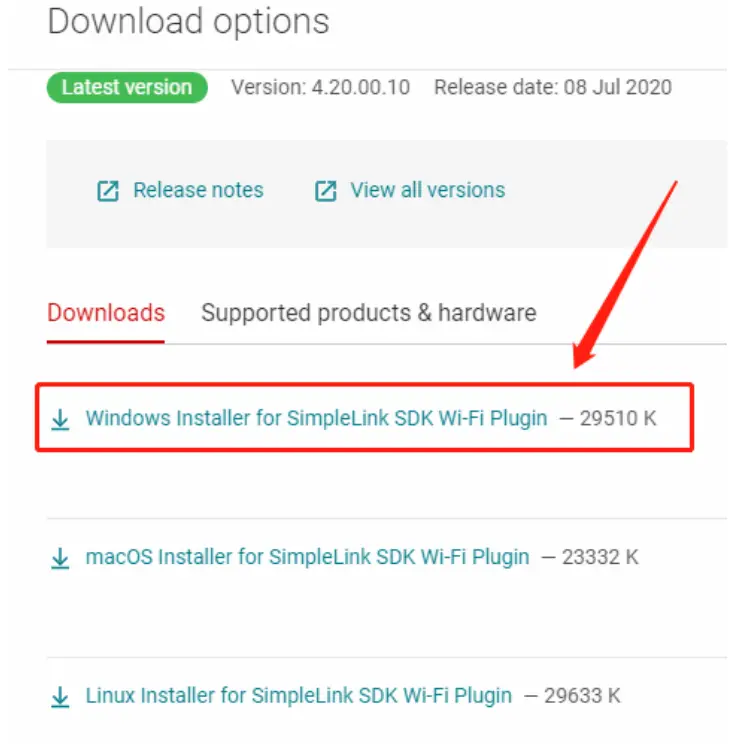Open the View all versions link

click(427, 190)
